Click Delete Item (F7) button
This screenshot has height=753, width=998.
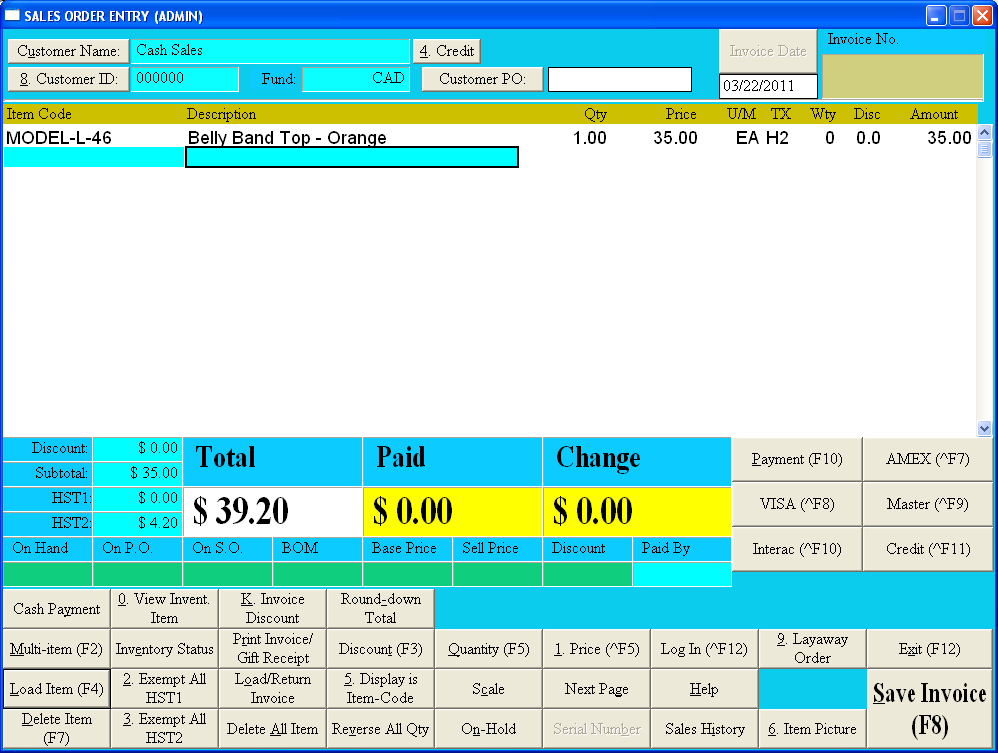click(56, 728)
